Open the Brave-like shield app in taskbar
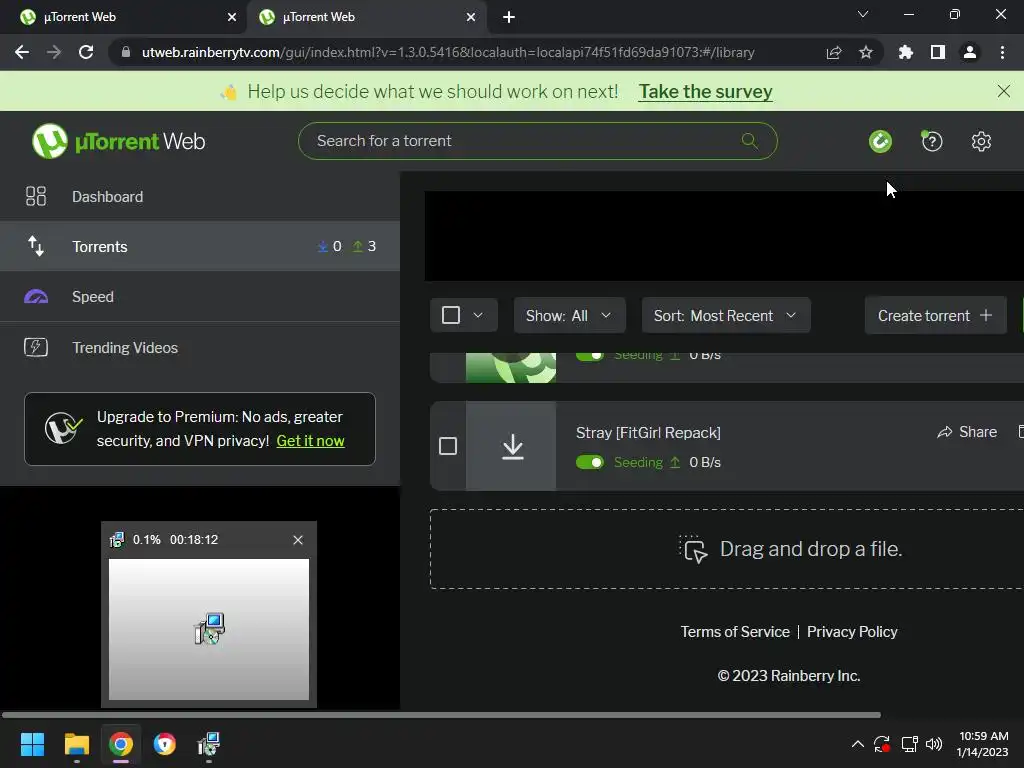The height and width of the screenshot is (768, 1024). (165, 743)
